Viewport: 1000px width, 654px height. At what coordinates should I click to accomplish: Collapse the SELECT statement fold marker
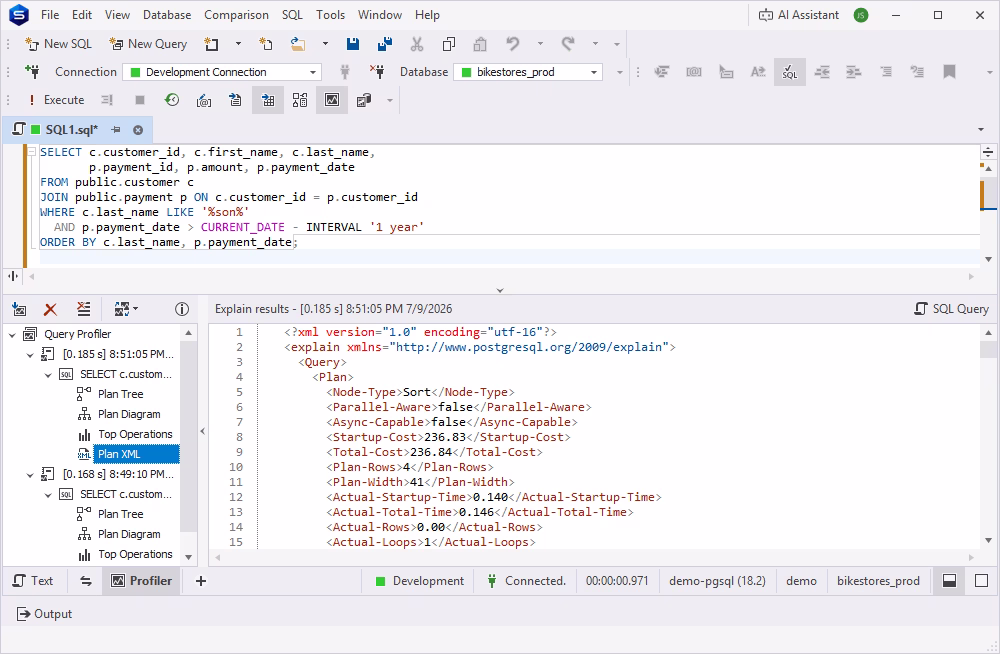pyautogui.click(x=31, y=152)
